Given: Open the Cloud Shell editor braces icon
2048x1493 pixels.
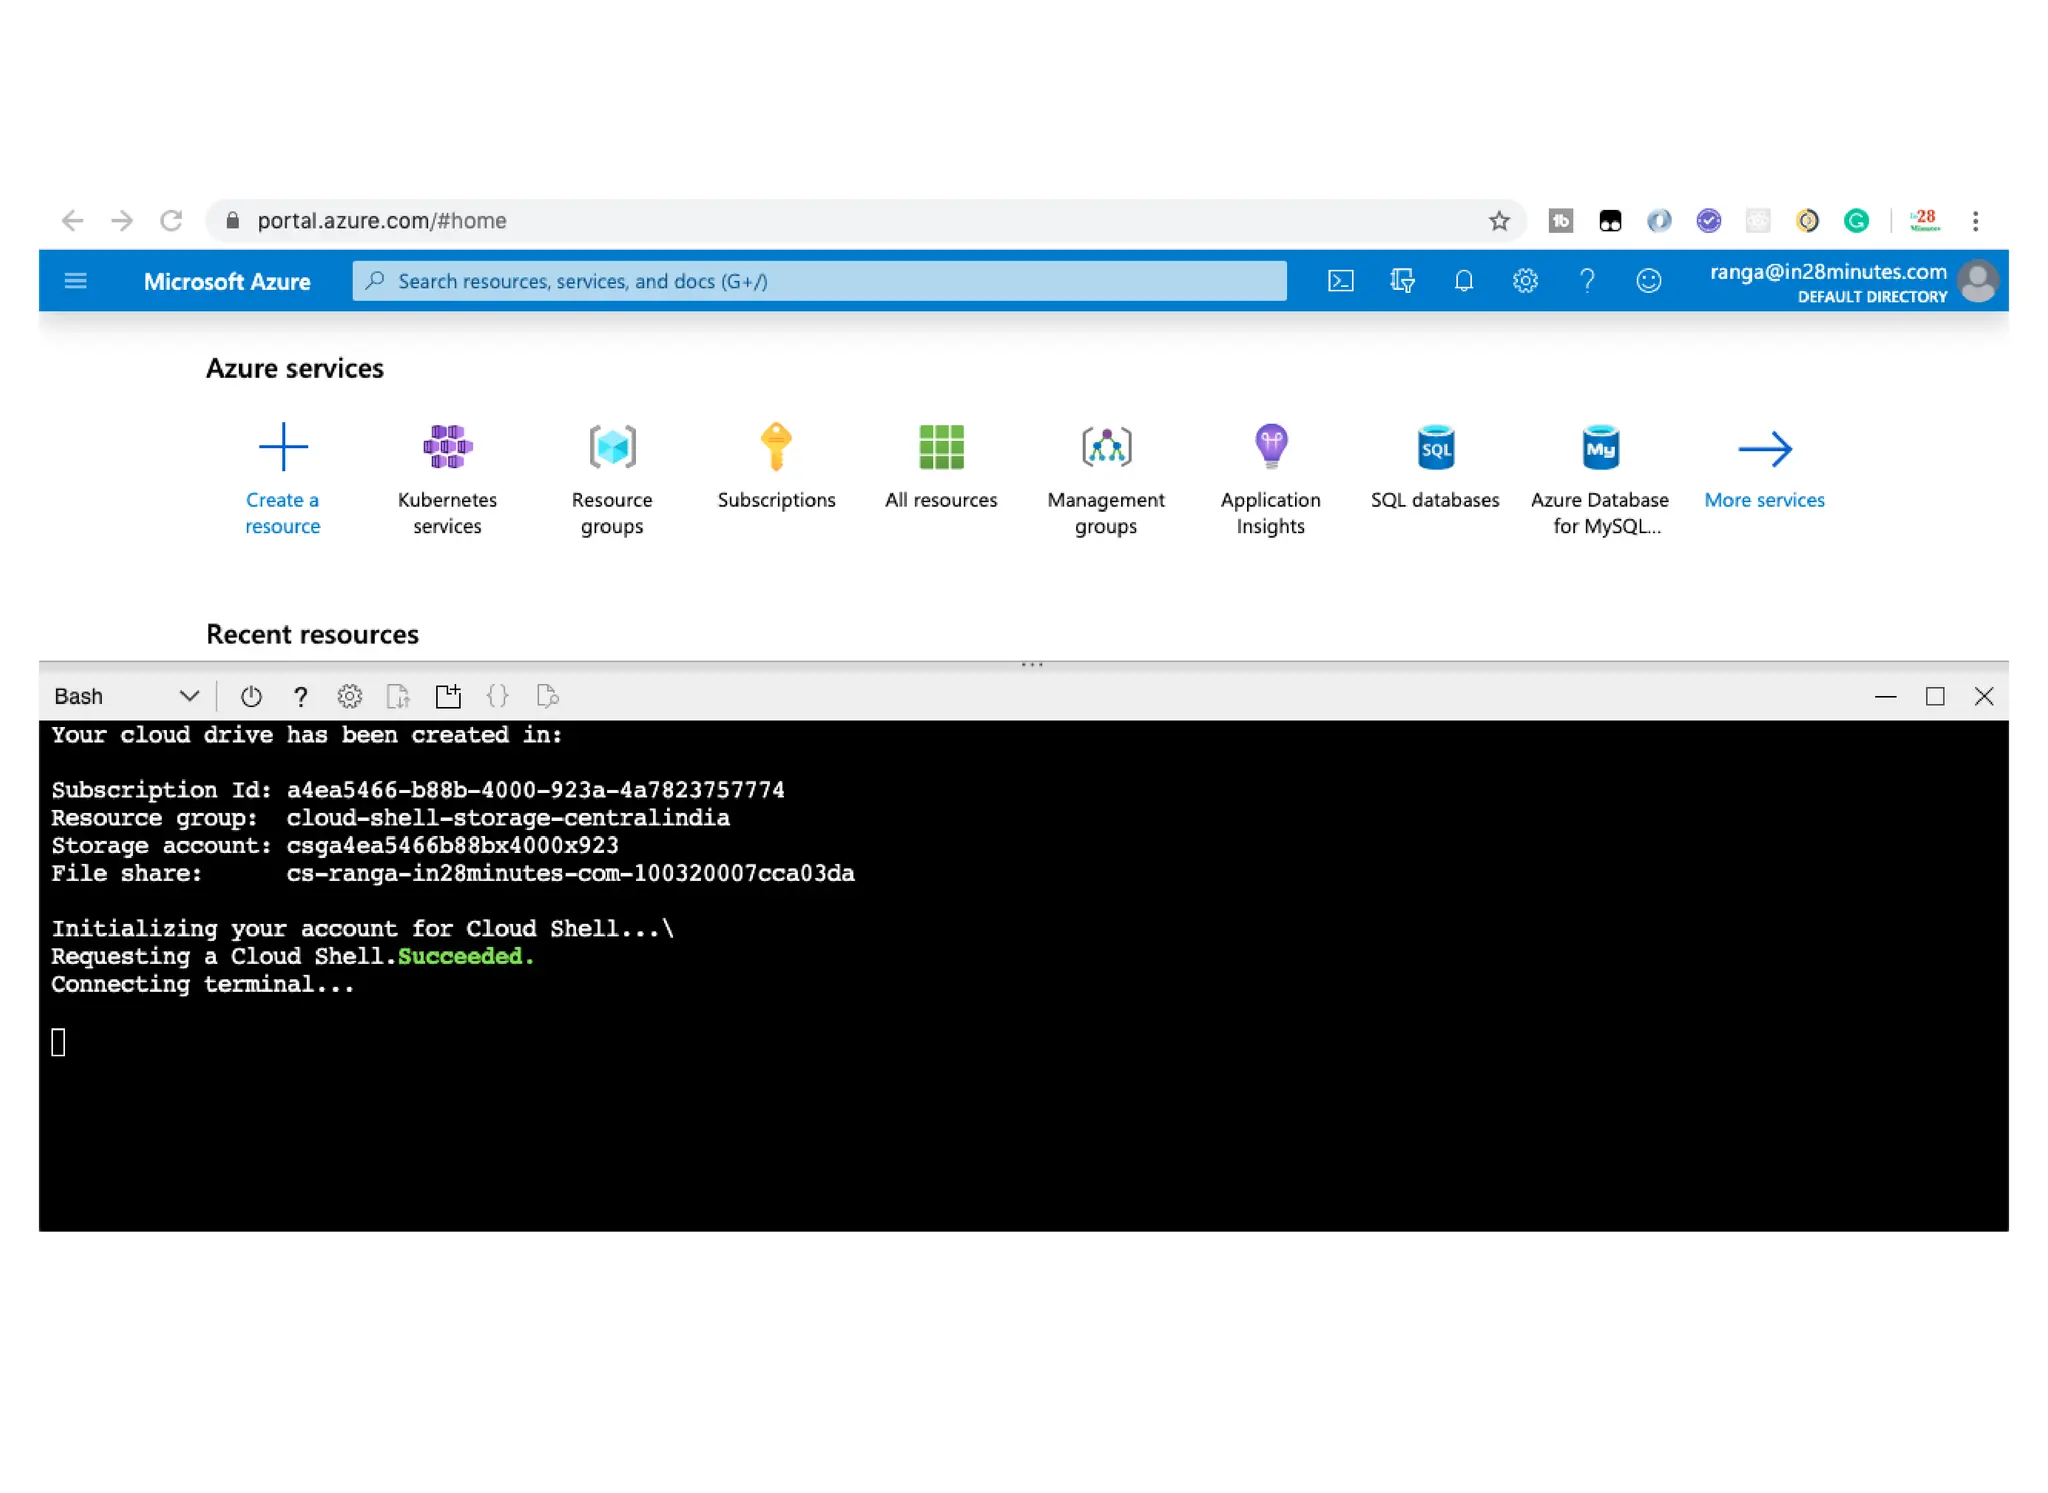Looking at the screenshot, I should [x=497, y=696].
